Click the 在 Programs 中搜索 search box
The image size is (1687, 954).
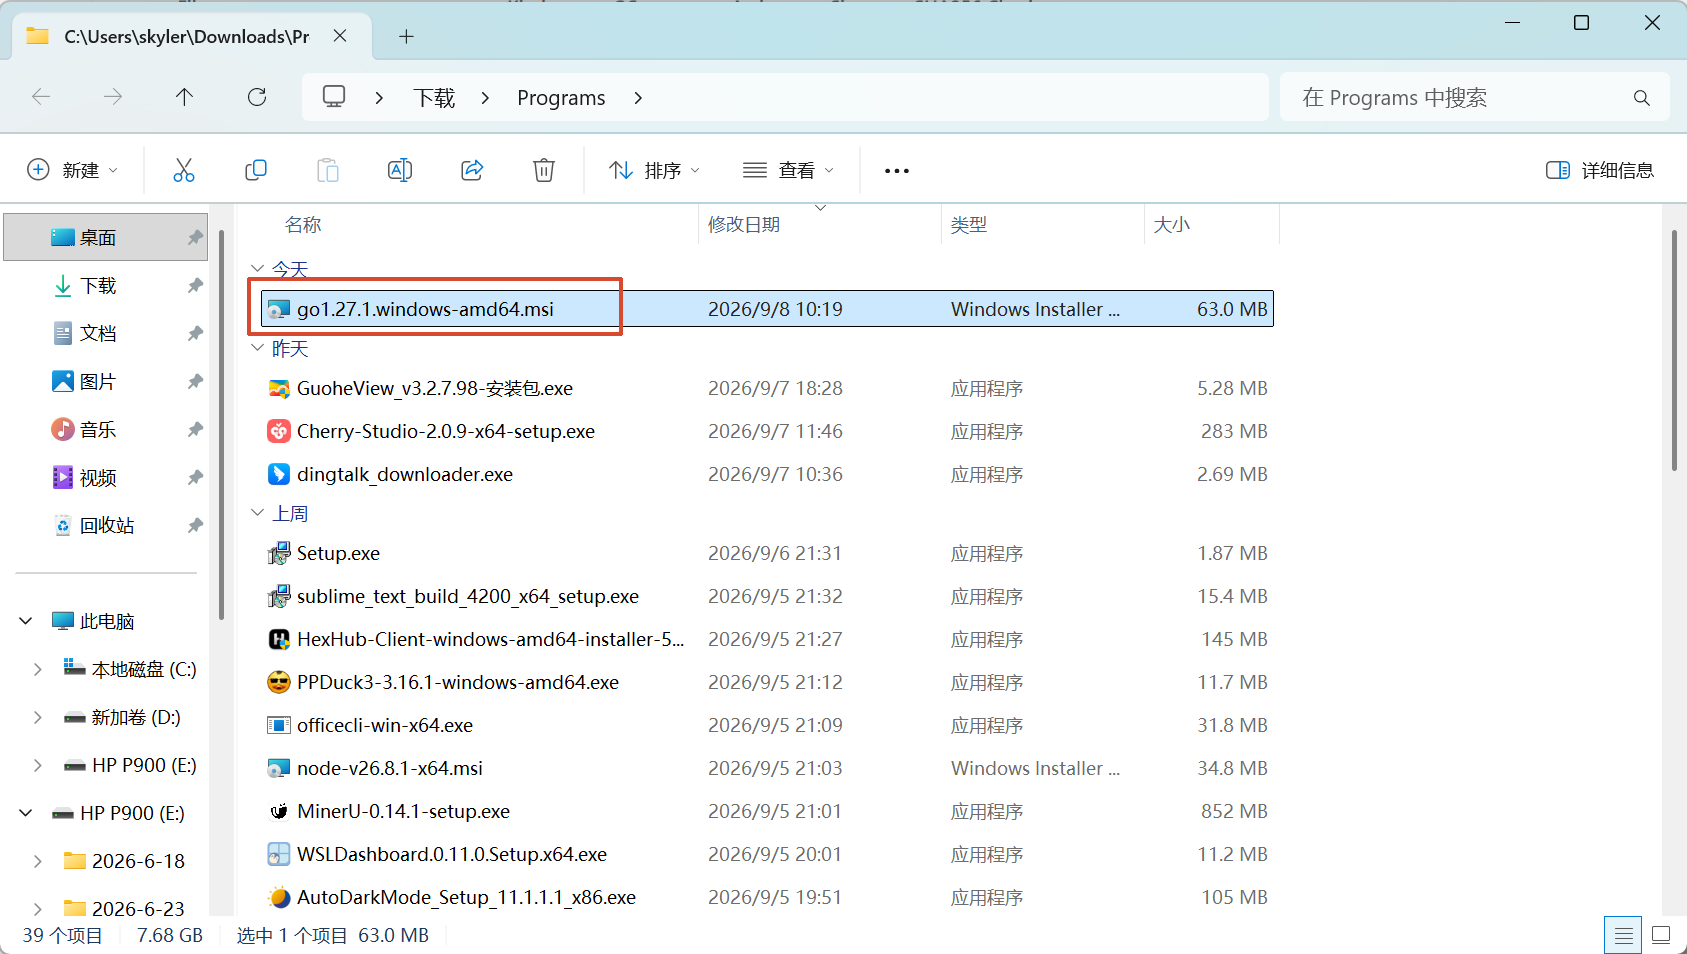[x=1475, y=97]
